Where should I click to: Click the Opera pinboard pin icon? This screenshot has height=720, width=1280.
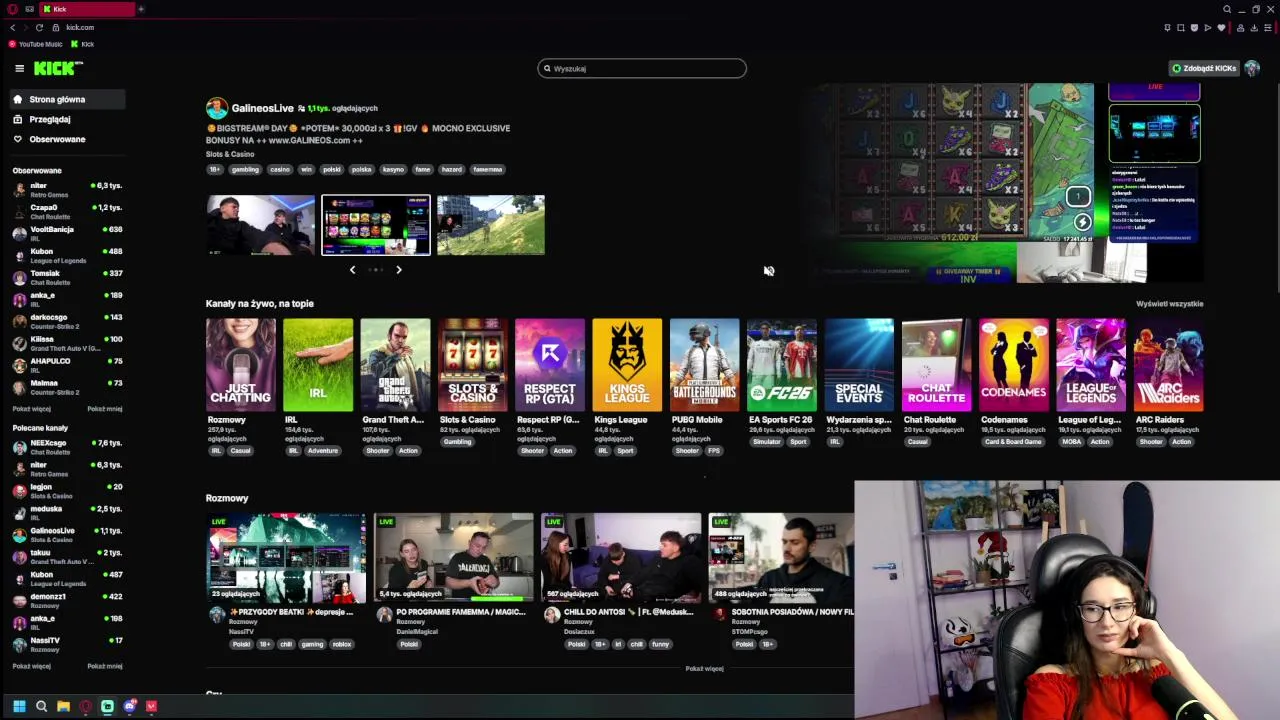tap(1167, 28)
